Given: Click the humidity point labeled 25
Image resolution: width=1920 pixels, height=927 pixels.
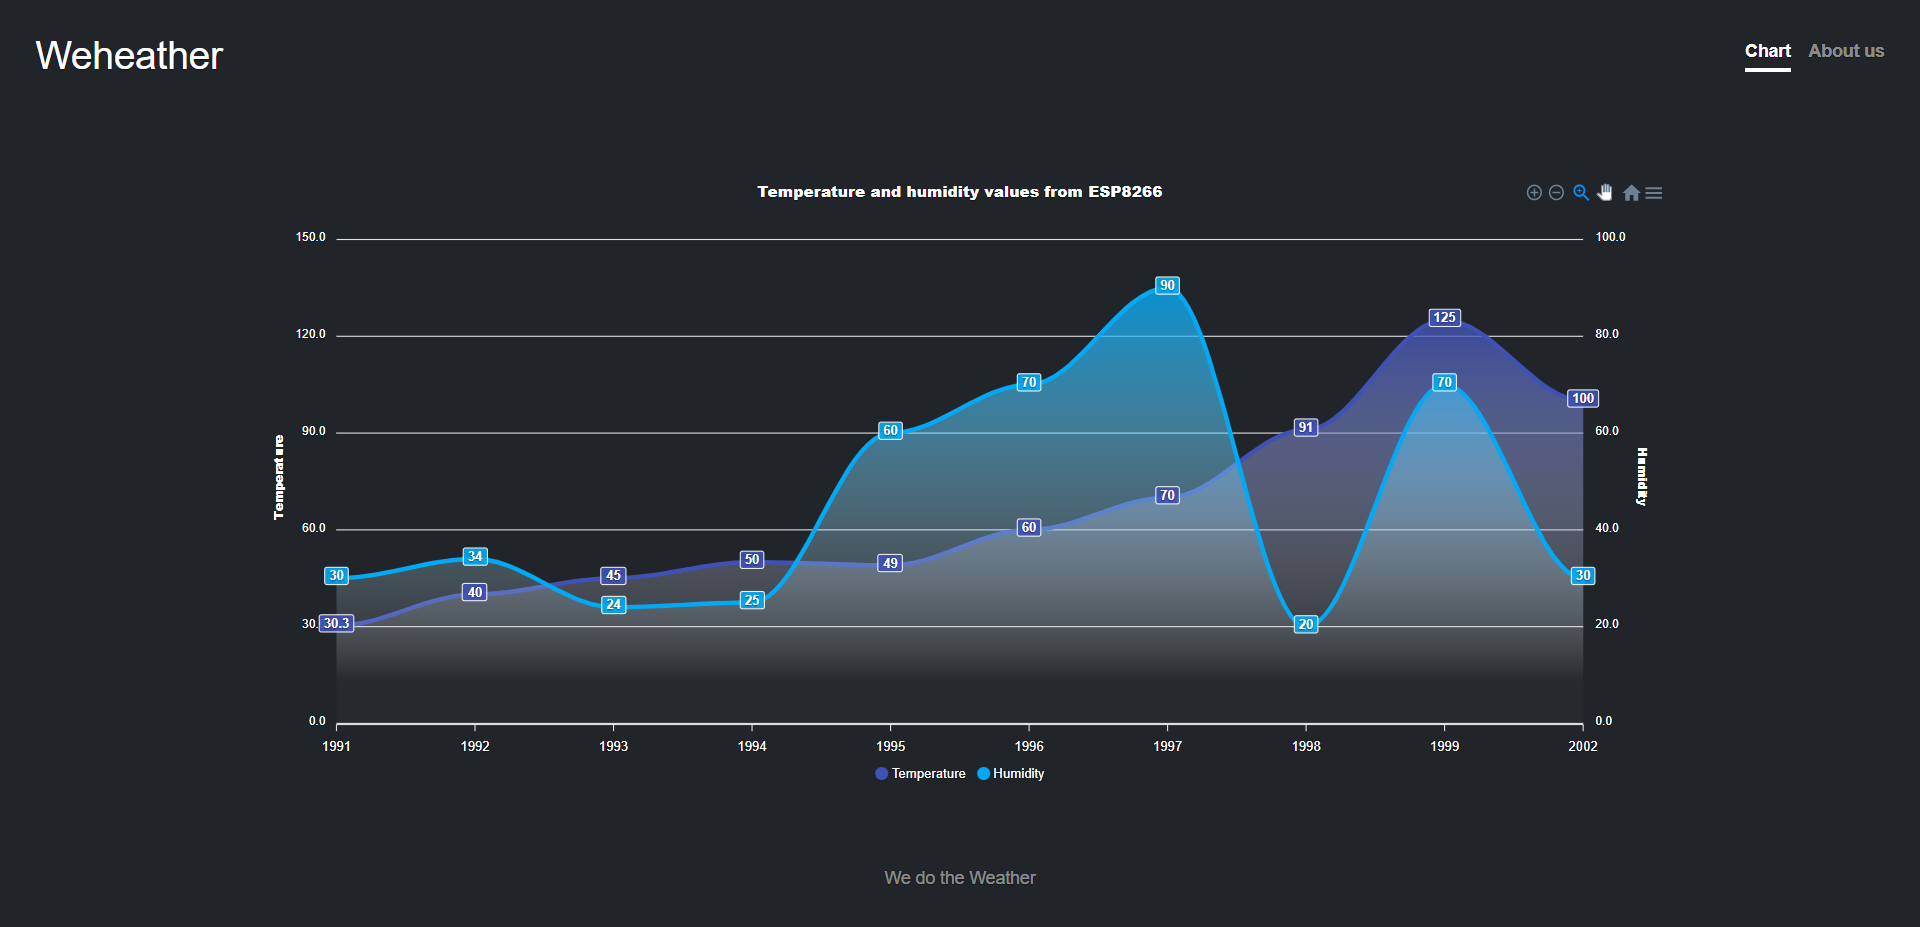Looking at the screenshot, I should pyautogui.click(x=752, y=601).
